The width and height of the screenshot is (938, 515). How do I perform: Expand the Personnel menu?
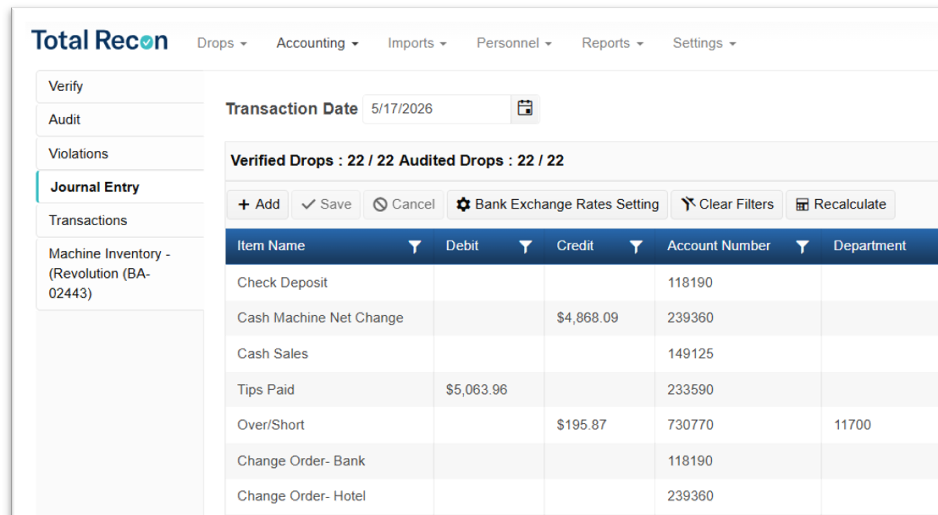click(514, 43)
